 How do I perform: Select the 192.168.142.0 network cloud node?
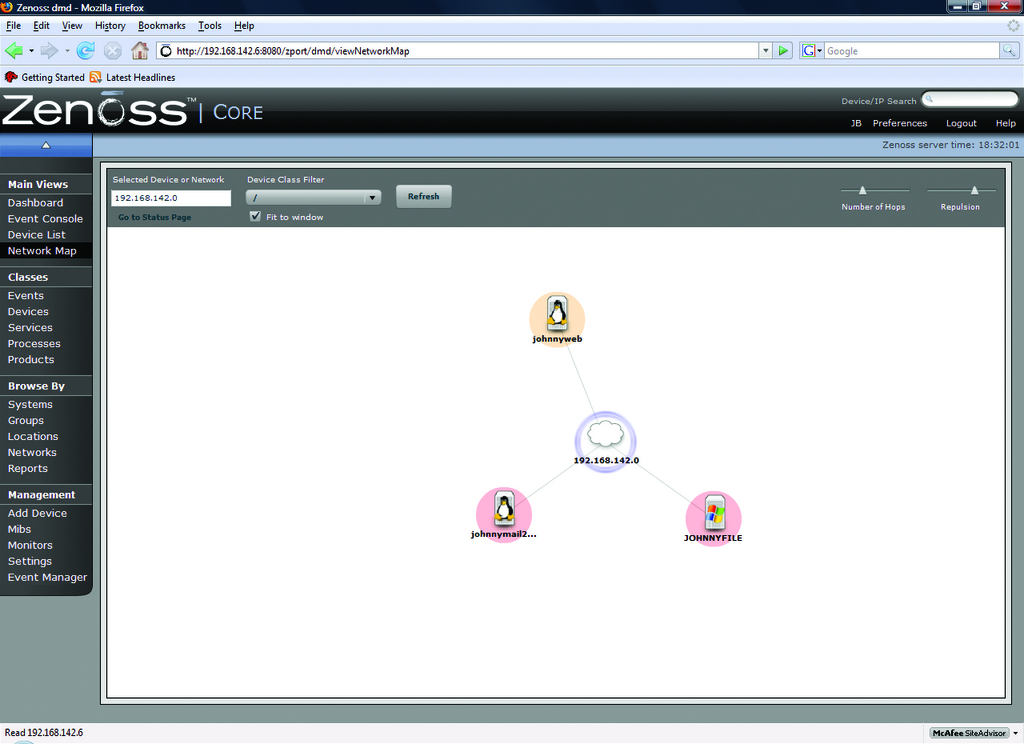click(x=605, y=435)
